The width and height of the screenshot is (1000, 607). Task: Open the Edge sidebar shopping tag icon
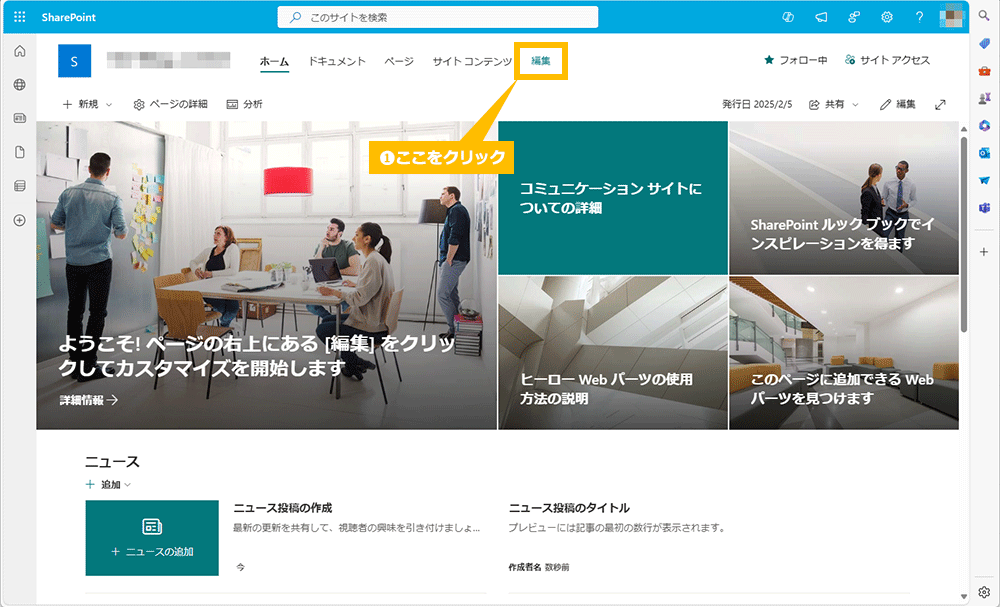coord(984,43)
